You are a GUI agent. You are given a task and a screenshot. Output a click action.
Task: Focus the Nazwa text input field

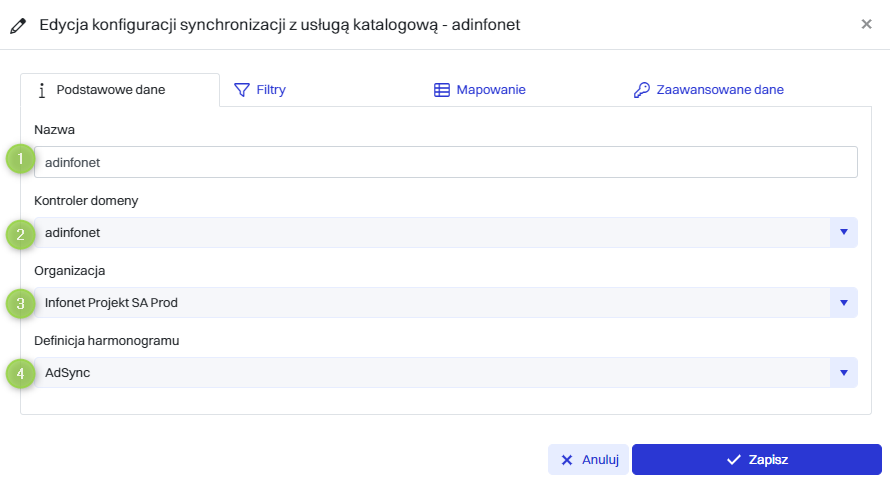445,162
